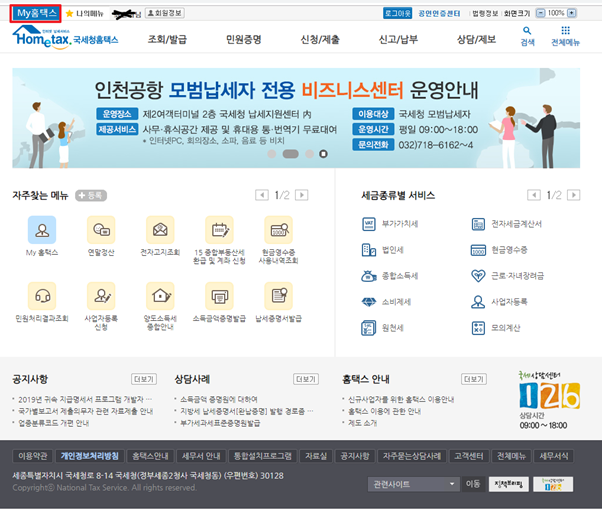602x517 pixels.
Task: Click the 126 국세상담센터 banner
Action: (549, 400)
